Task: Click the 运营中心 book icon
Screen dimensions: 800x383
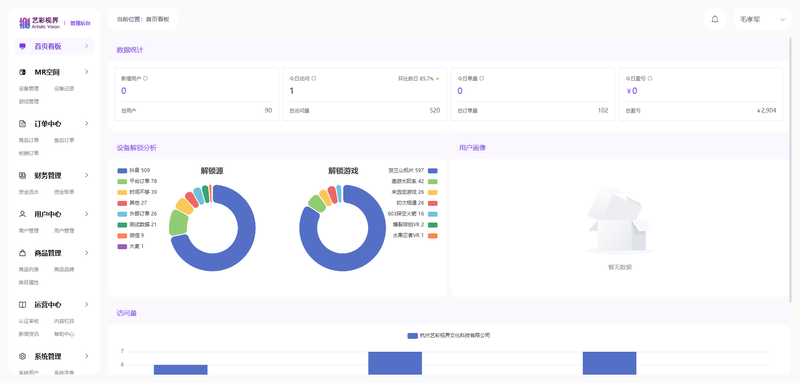Action: point(22,304)
